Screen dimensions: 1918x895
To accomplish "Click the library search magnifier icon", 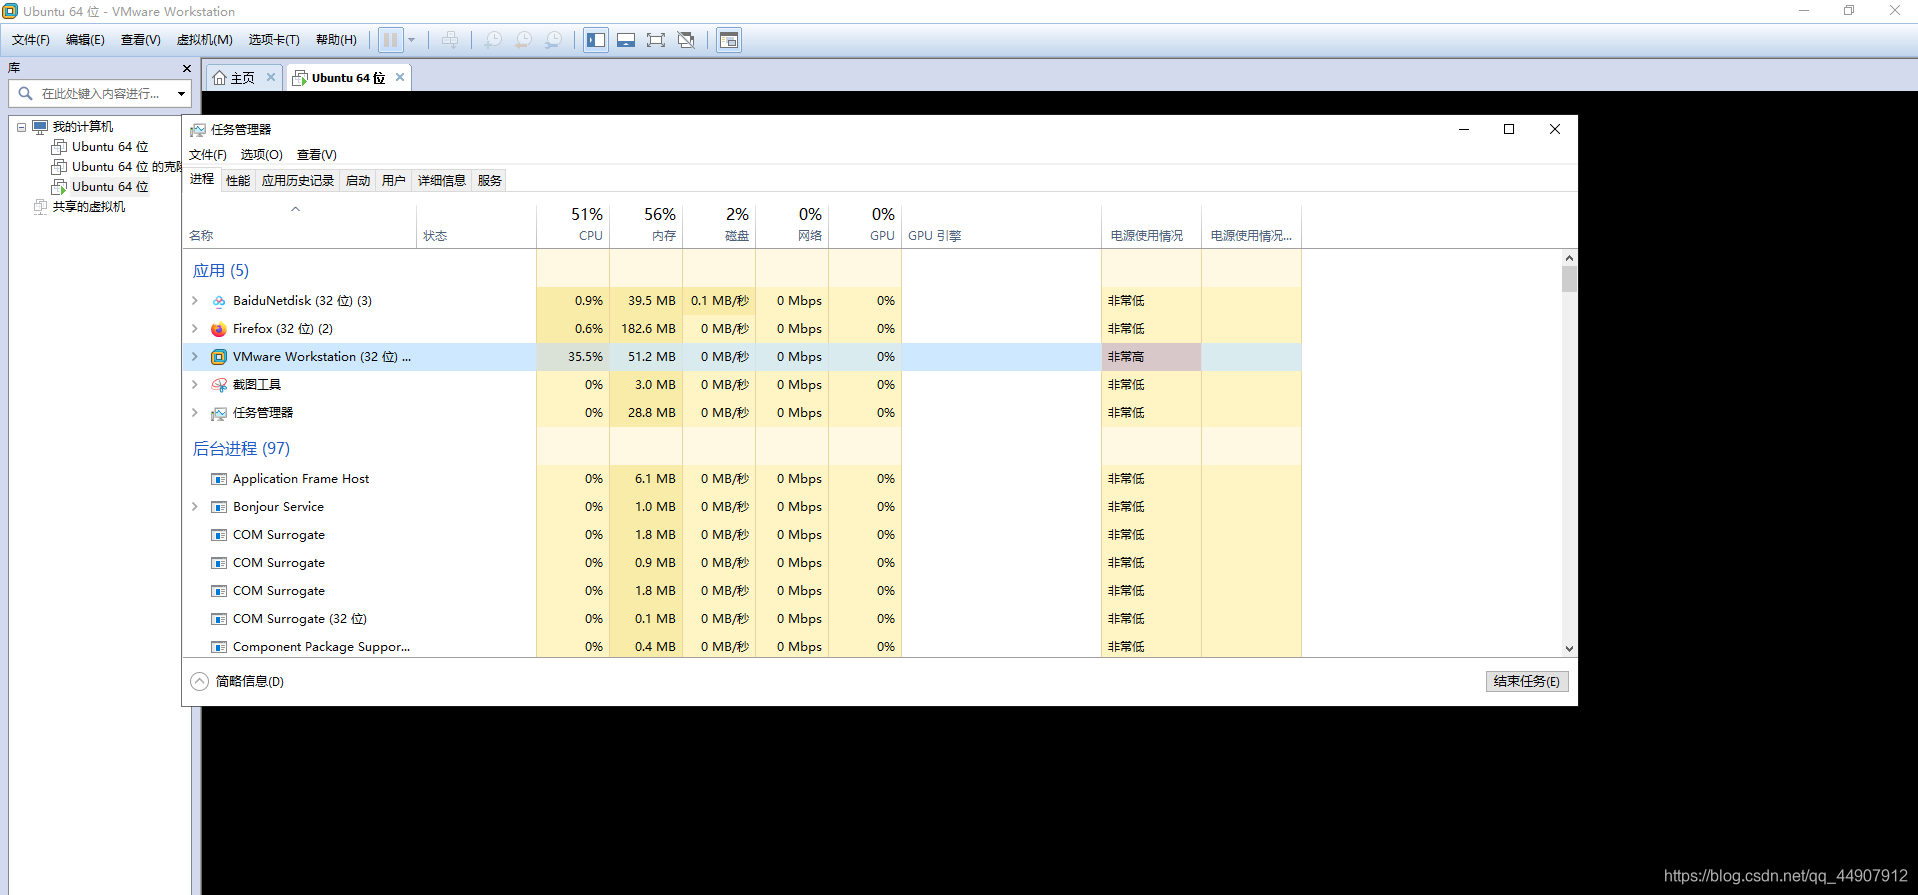I will pos(25,93).
